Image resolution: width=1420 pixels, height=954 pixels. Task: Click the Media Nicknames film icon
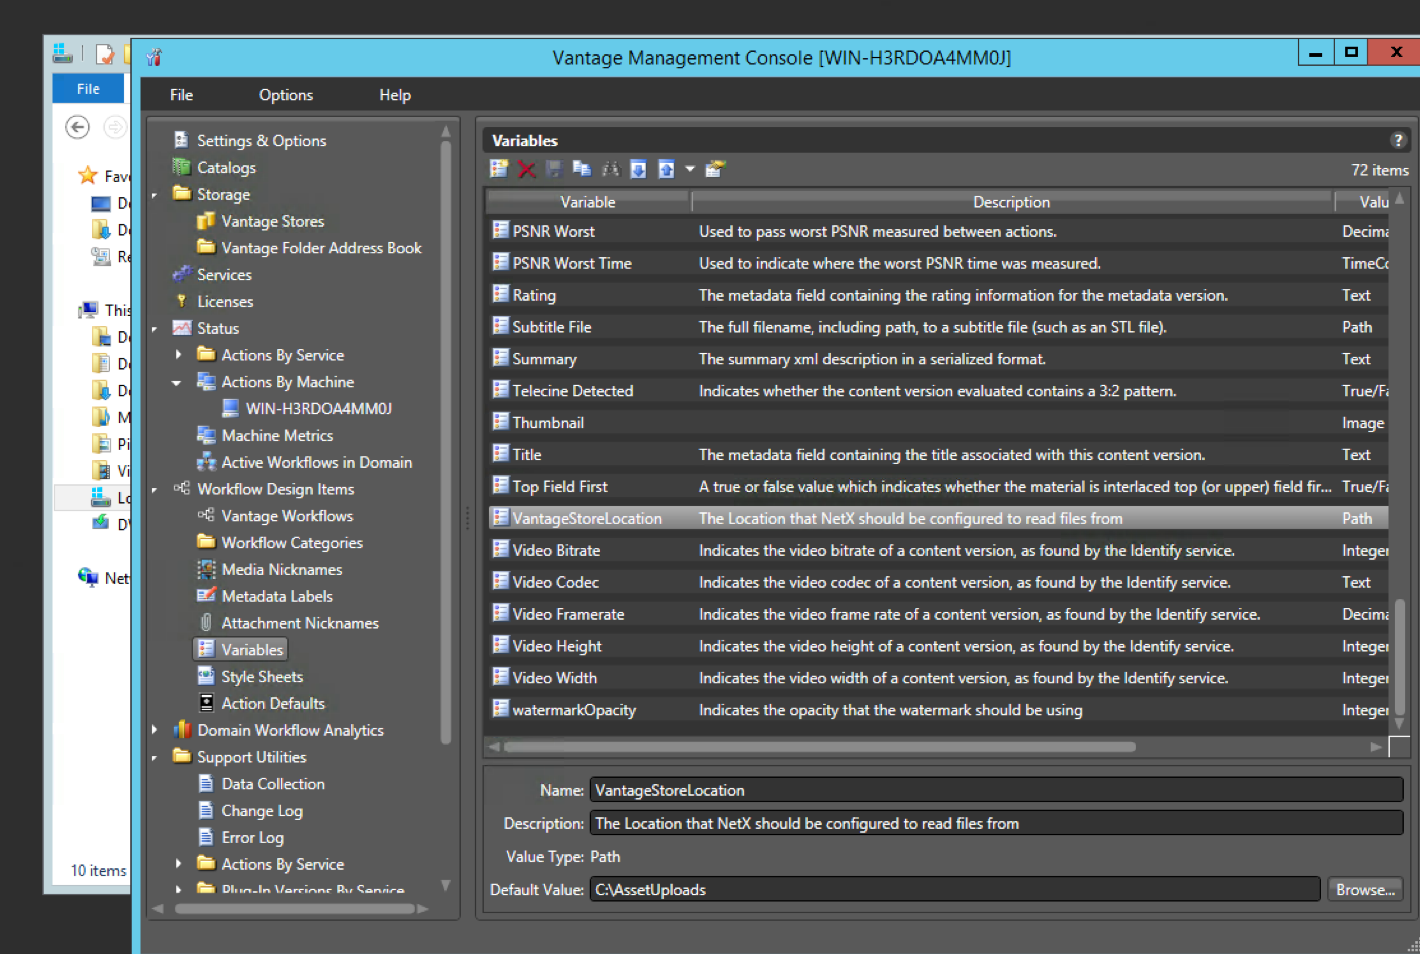tap(206, 569)
